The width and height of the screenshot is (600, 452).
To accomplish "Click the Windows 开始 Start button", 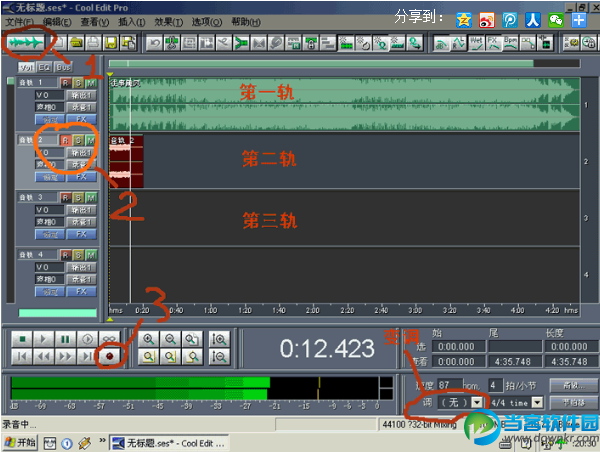I will [x=20, y=443].
